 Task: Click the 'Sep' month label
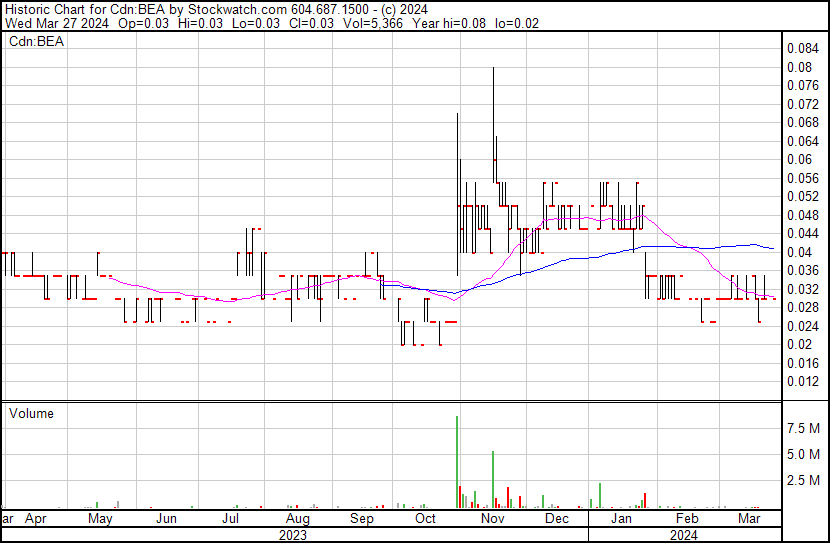[x=362, y=519]
